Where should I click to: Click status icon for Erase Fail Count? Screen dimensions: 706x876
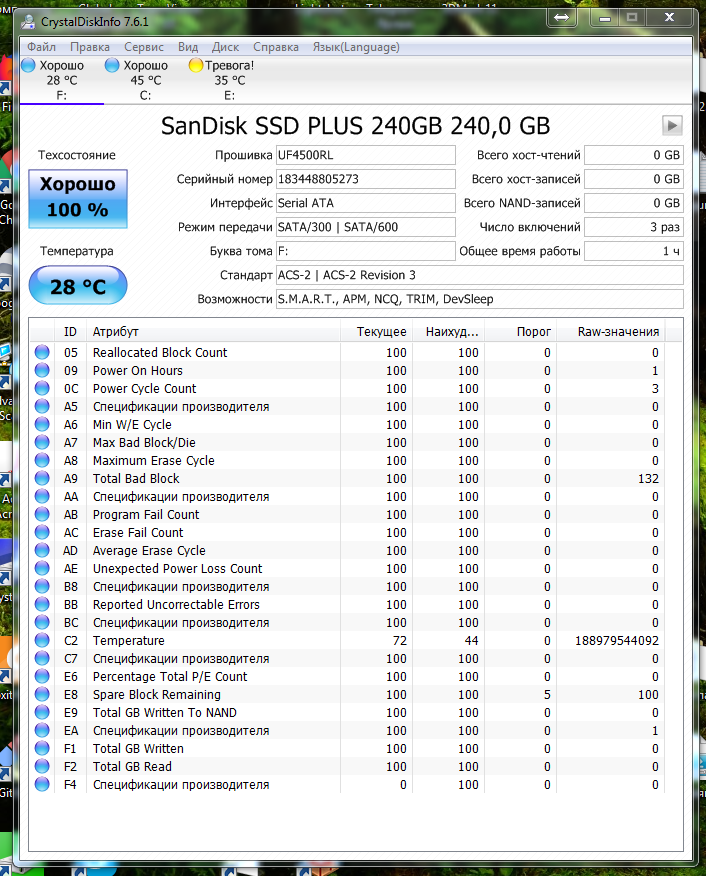pos(42,532)
